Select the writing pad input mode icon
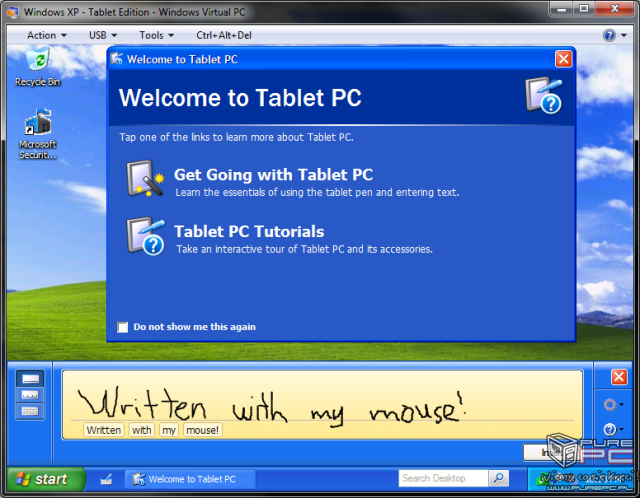 [31, 379]
